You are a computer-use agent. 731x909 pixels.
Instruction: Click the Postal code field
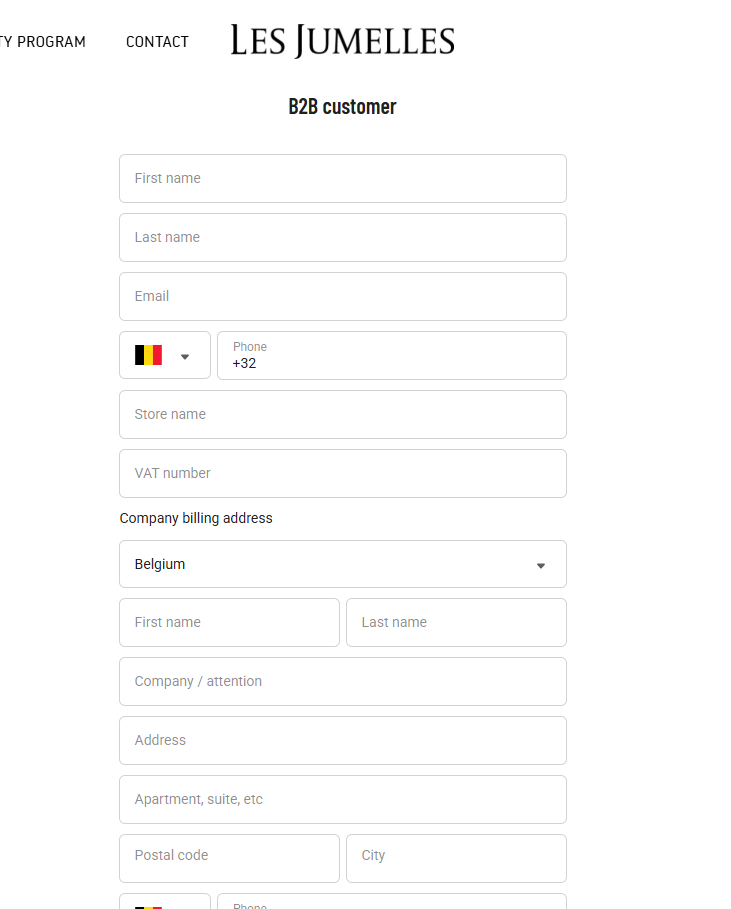(229, 858)
